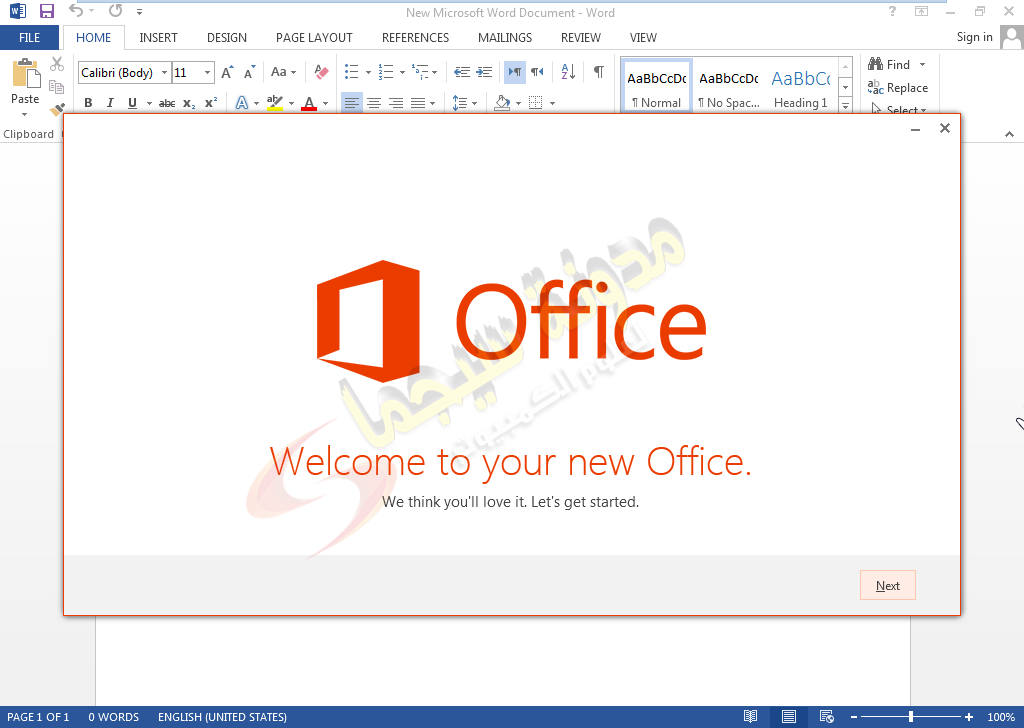Image resolution: width=1024 pixels, height=728 pixels.
Task: Apply the Normal style
Action: pyautogui.click(x=656, y=88)
